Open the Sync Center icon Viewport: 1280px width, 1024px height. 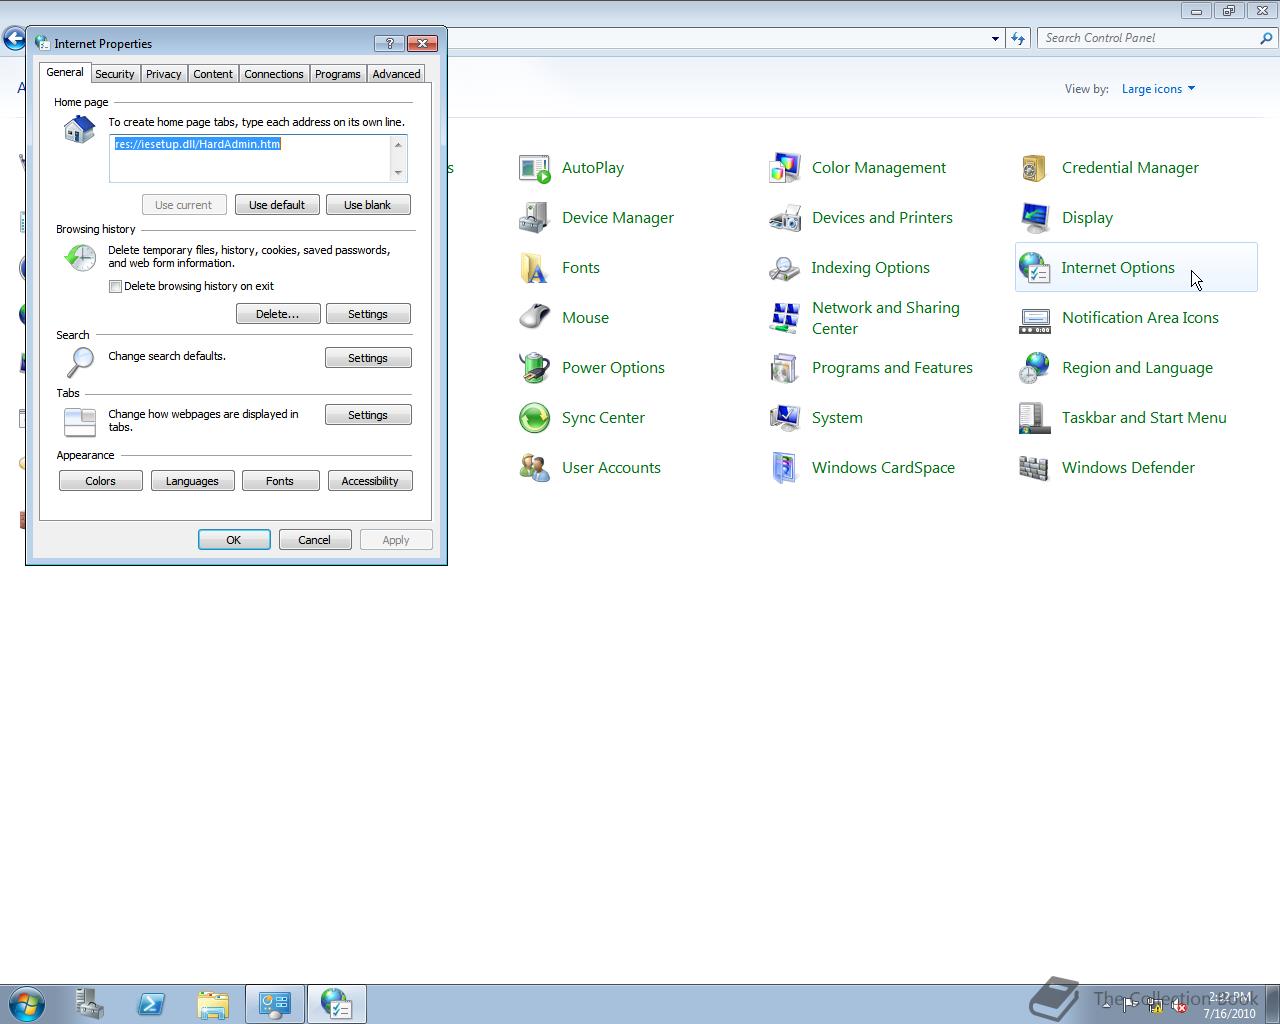[x=535, y=418]
